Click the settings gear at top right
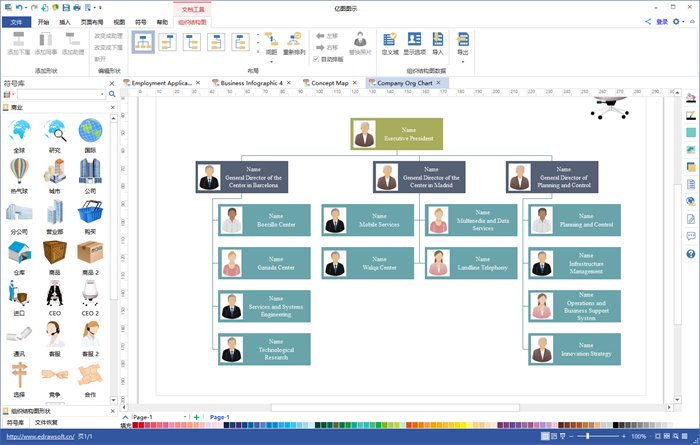700x445 pixels. click(x=676, y=21)
